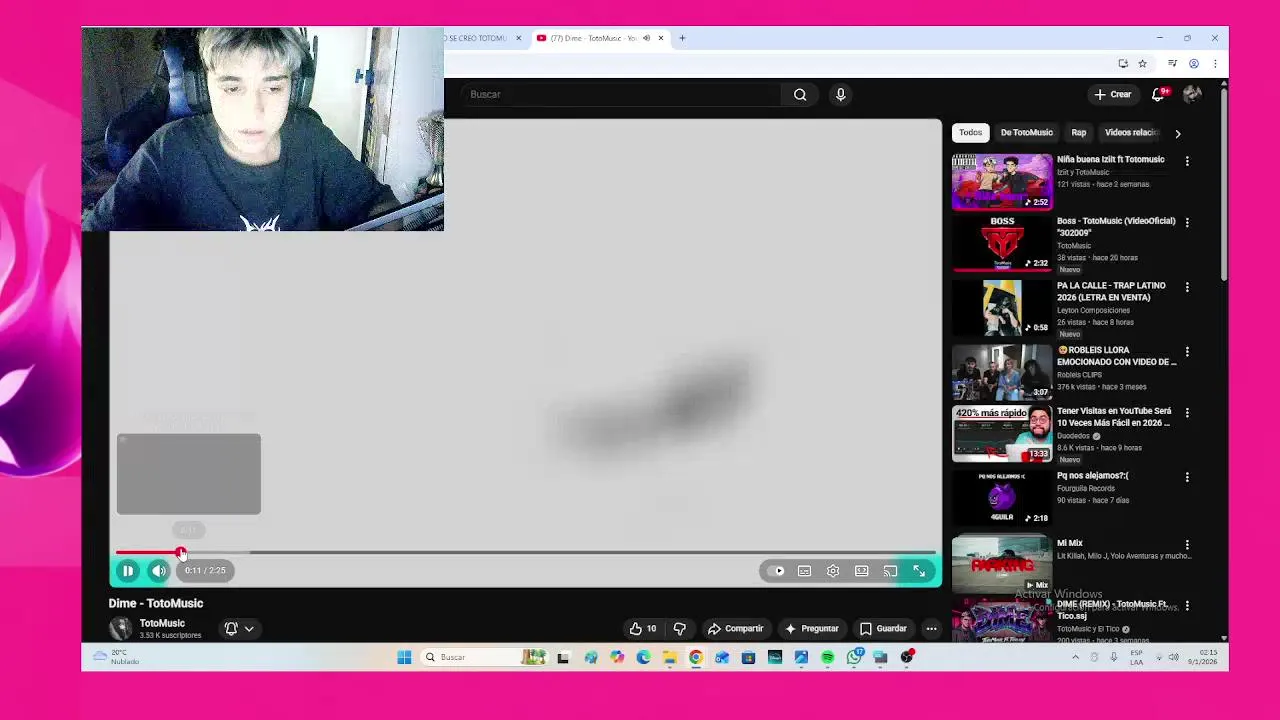Viewport: 1280px width, 720px height.
Task: Focus the YouTube Buscar search field
Action: click(620, 94)
